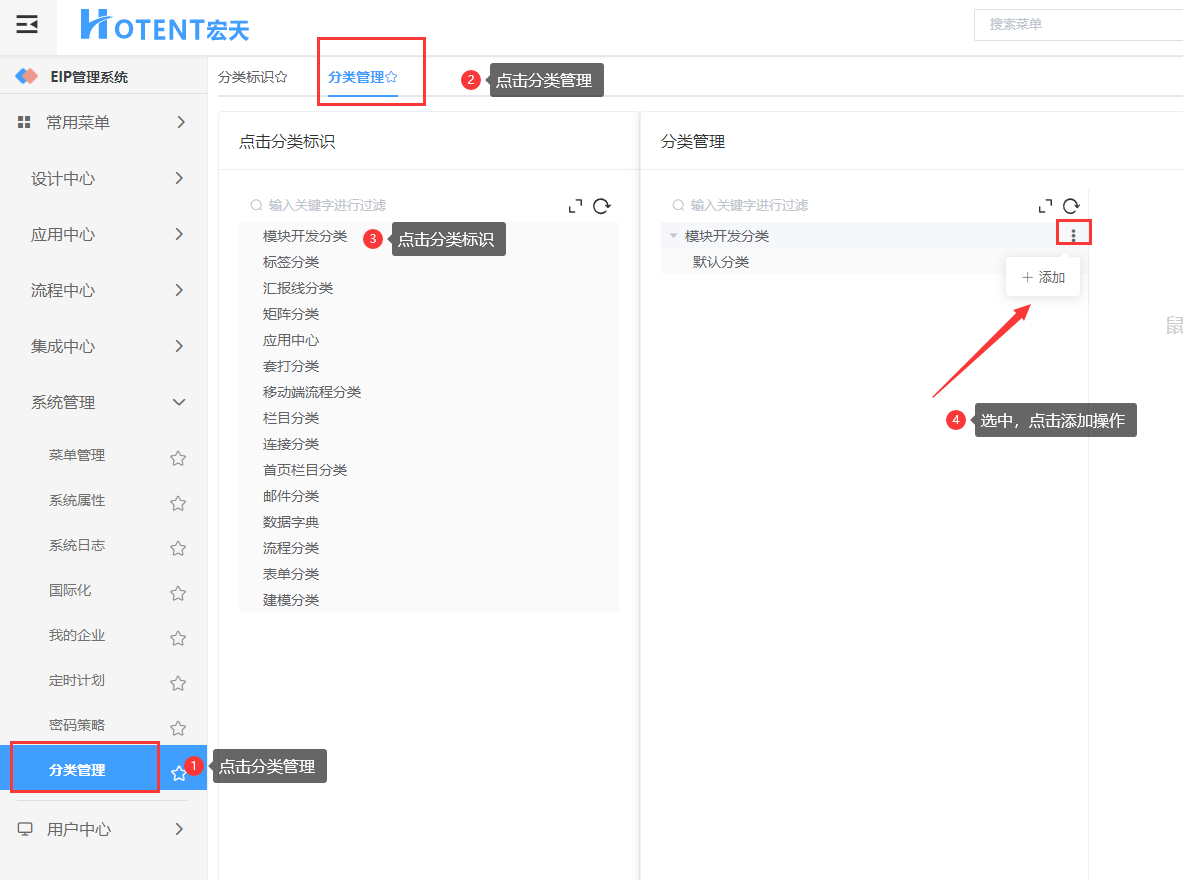1183x880 pixels.
Task: Focus right 输入关键字进行过滤 filter field
Action: click(x=749, y=205)
